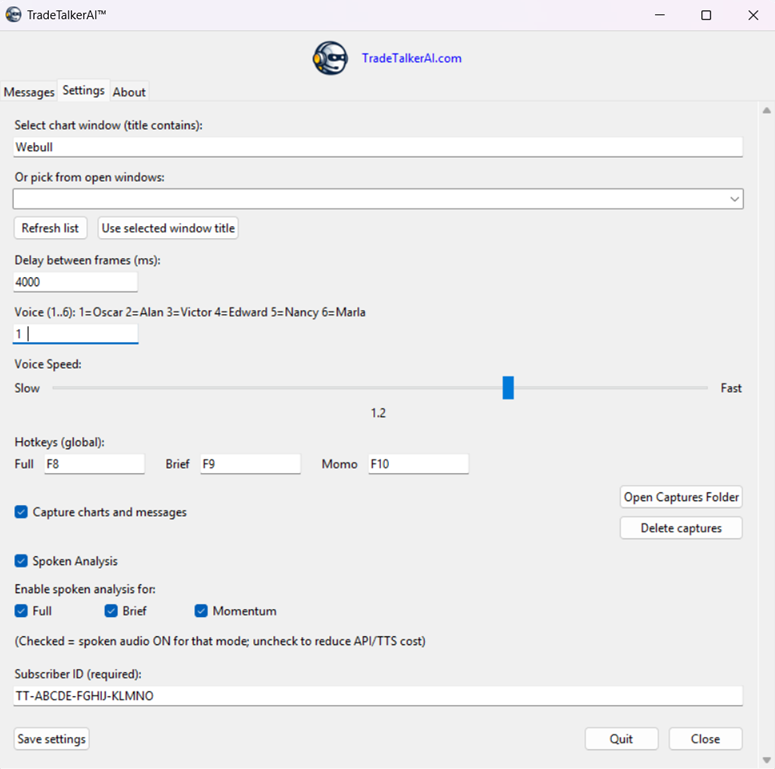
Task: Click scrollbar down arrow at bottom
Action: click(x=766, y=759)
